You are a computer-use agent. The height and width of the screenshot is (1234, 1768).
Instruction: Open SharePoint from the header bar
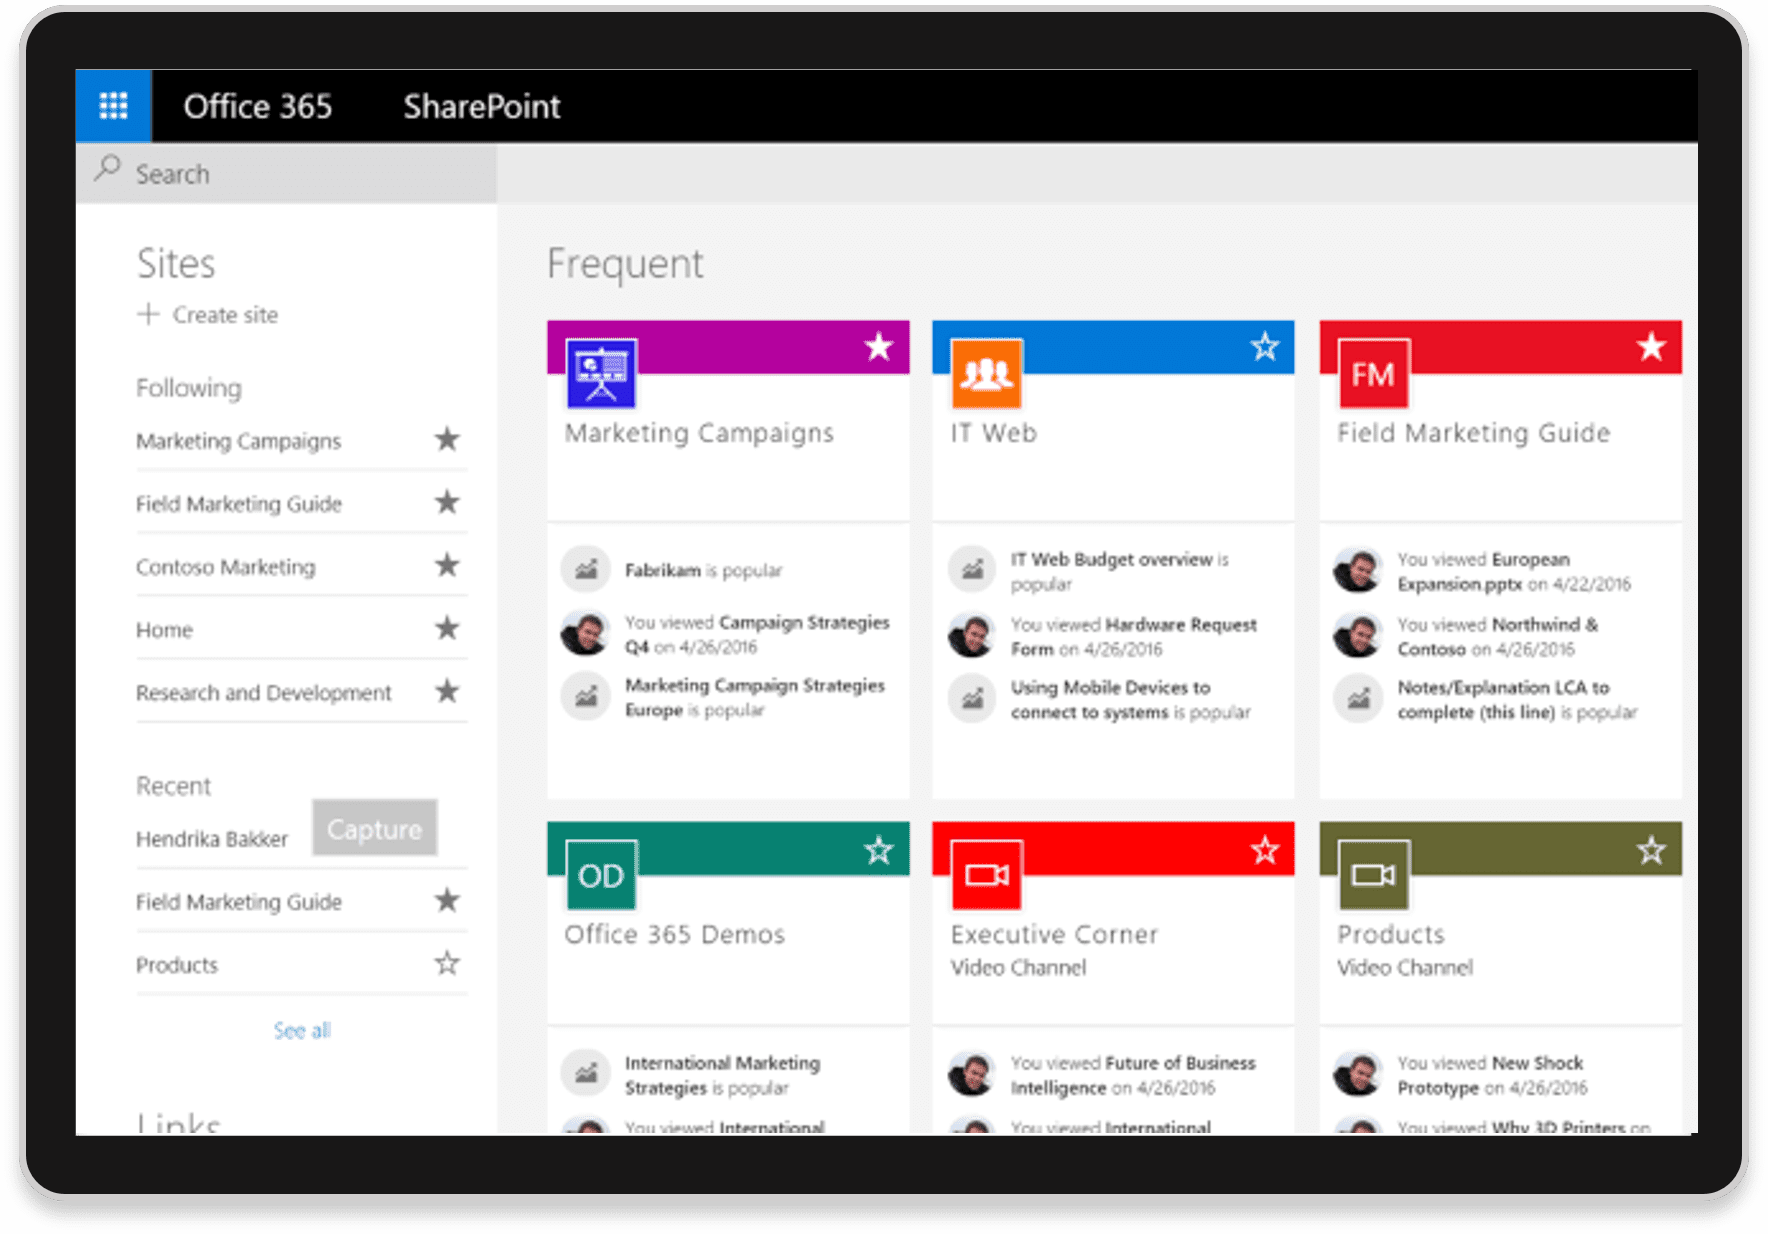click(x=482, y=106)
